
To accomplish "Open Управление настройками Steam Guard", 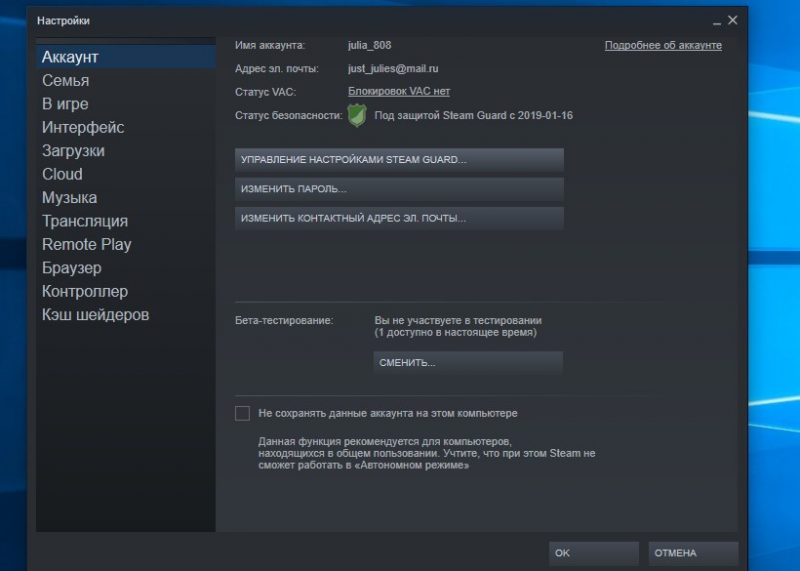I will click(399, 160).
